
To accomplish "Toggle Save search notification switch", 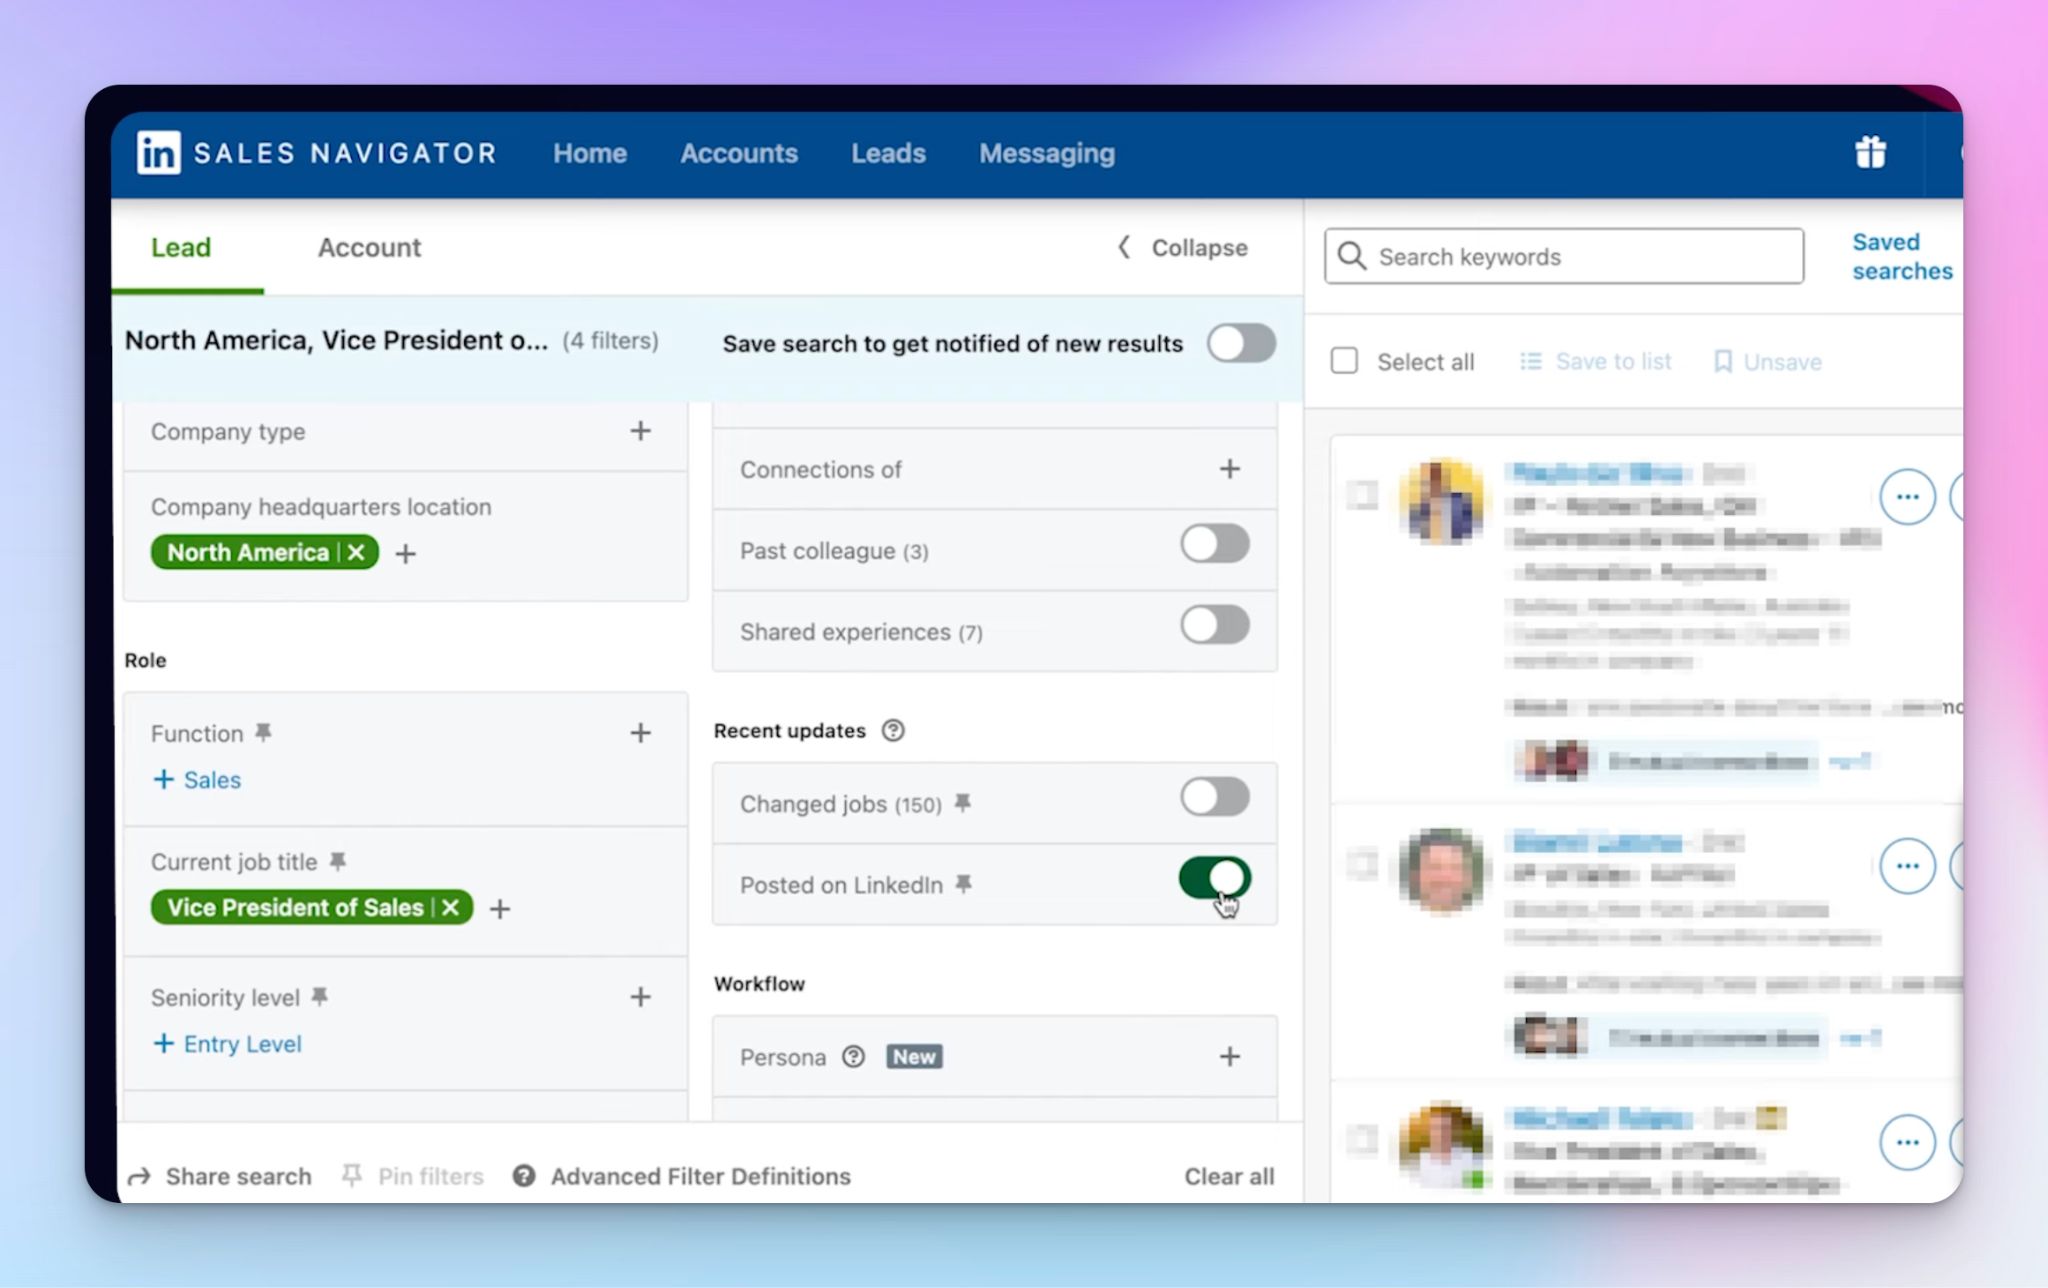I will tap(1241, 343).
